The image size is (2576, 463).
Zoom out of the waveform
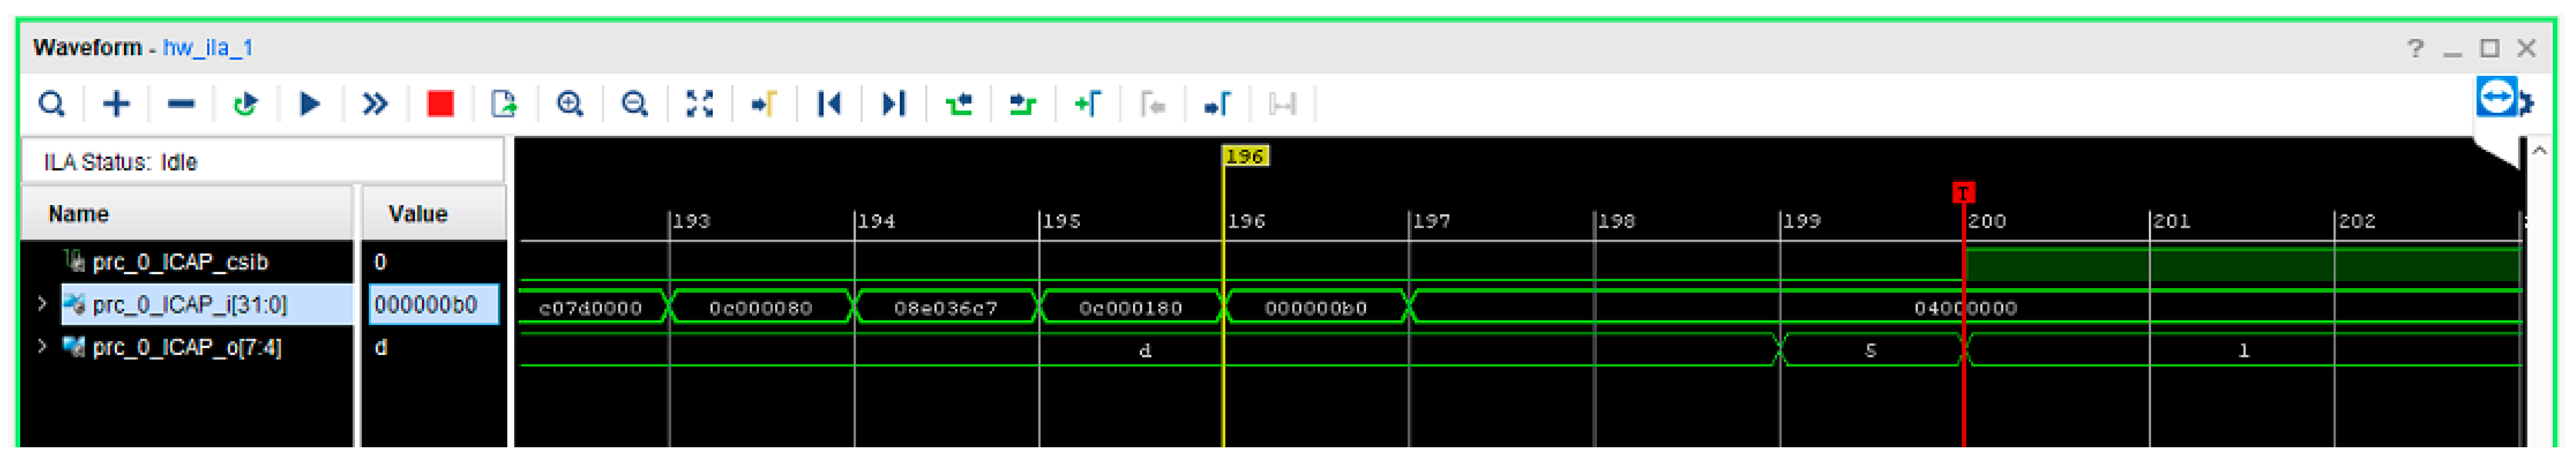(x=634, y=104)
